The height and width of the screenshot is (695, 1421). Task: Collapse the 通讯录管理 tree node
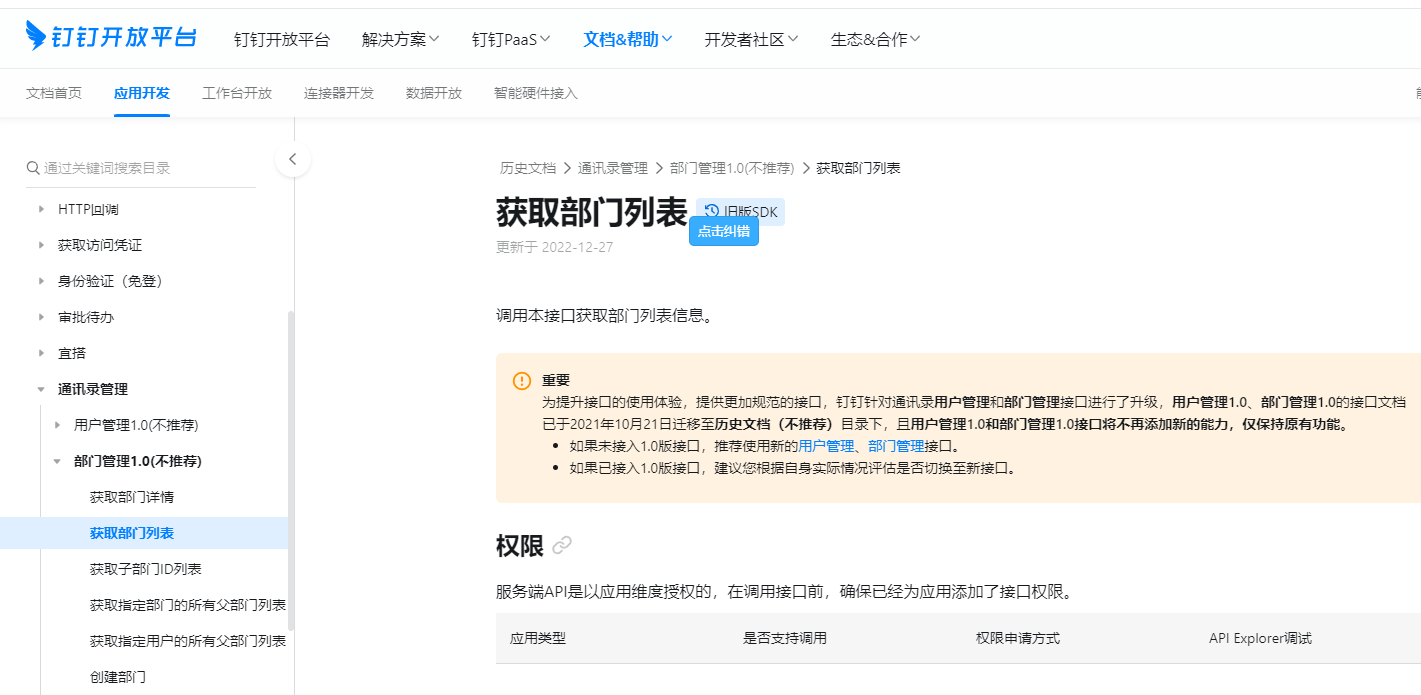point(41,389)
